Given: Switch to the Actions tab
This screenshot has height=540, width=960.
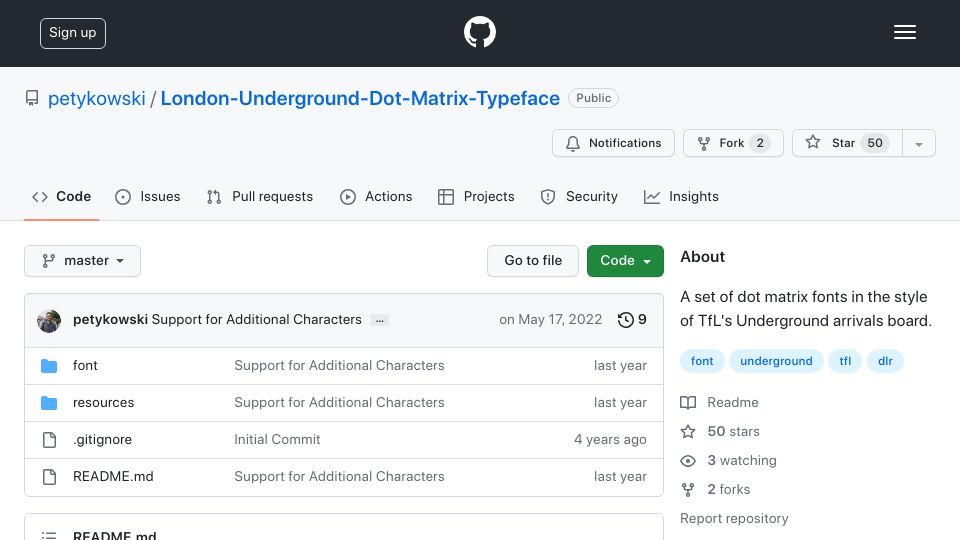Looking at the screenshot, I should point(376,197).
